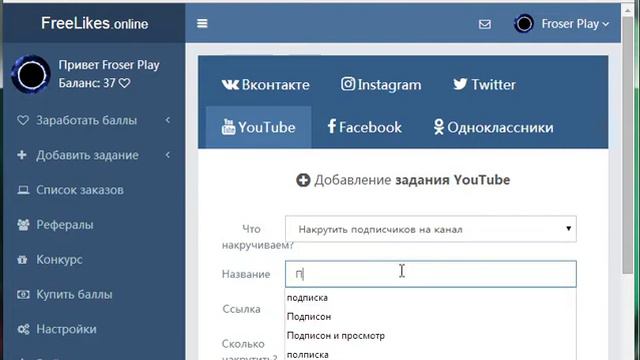Click the YouTube logo icon
The width and height of the screenshot is (640, 360).
coord(228,127)
